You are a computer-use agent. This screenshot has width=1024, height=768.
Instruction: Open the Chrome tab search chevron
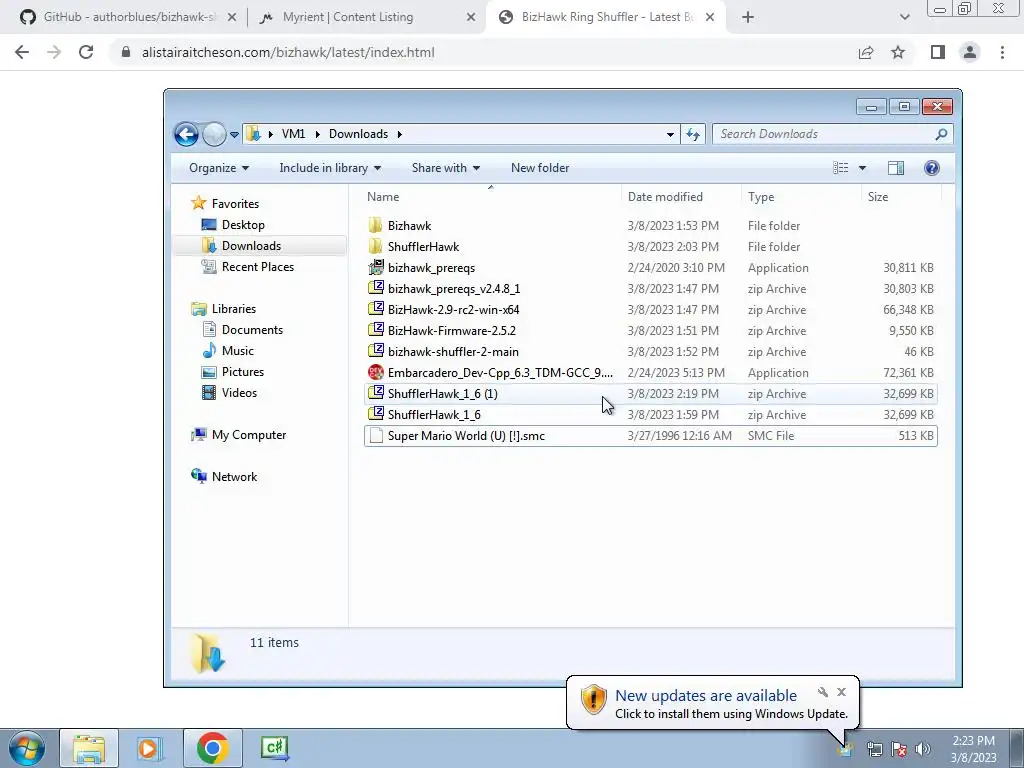[904, 17]
